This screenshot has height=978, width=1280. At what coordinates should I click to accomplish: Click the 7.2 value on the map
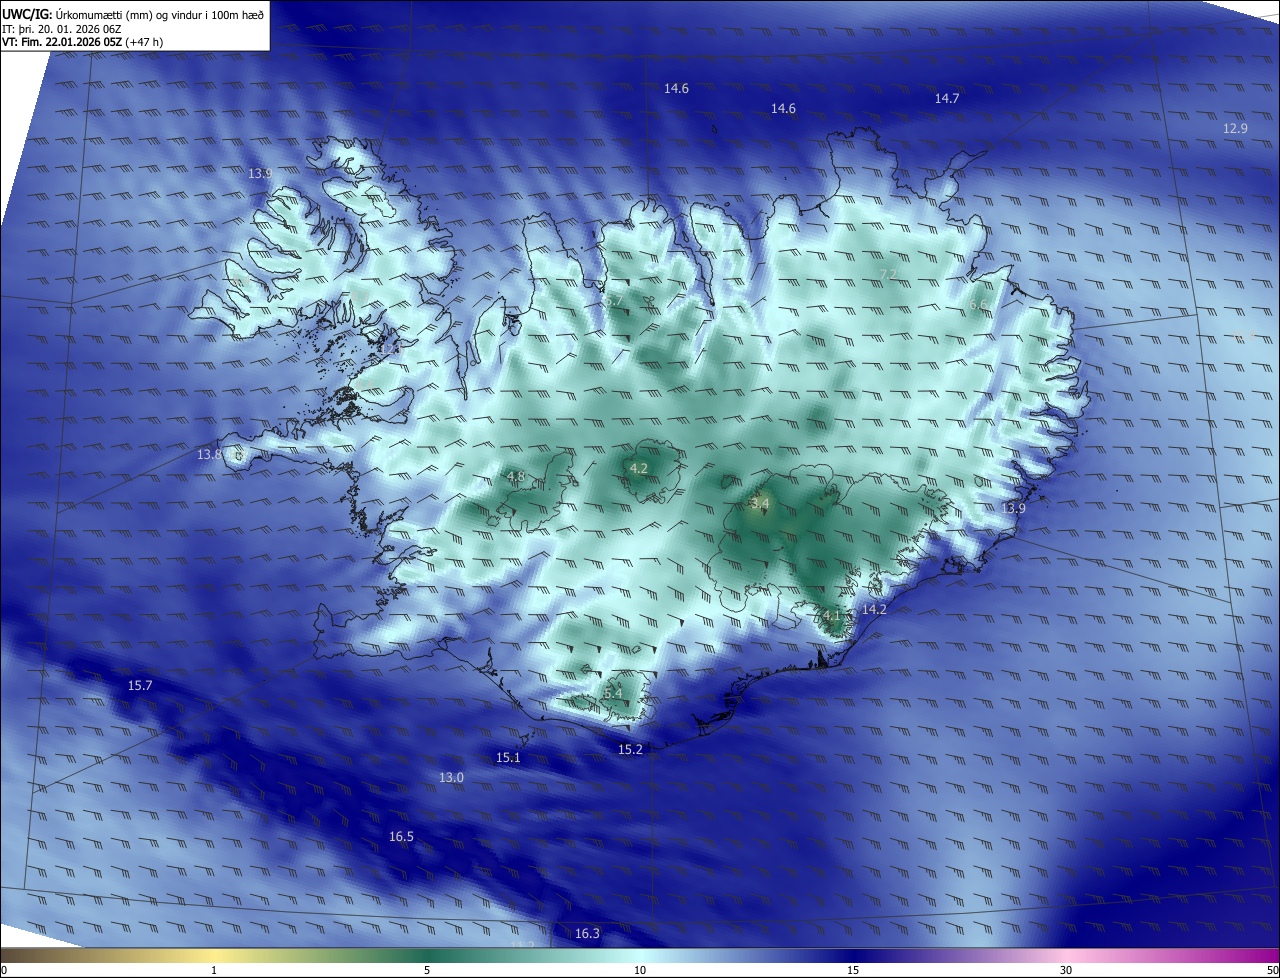click(888, 274)
